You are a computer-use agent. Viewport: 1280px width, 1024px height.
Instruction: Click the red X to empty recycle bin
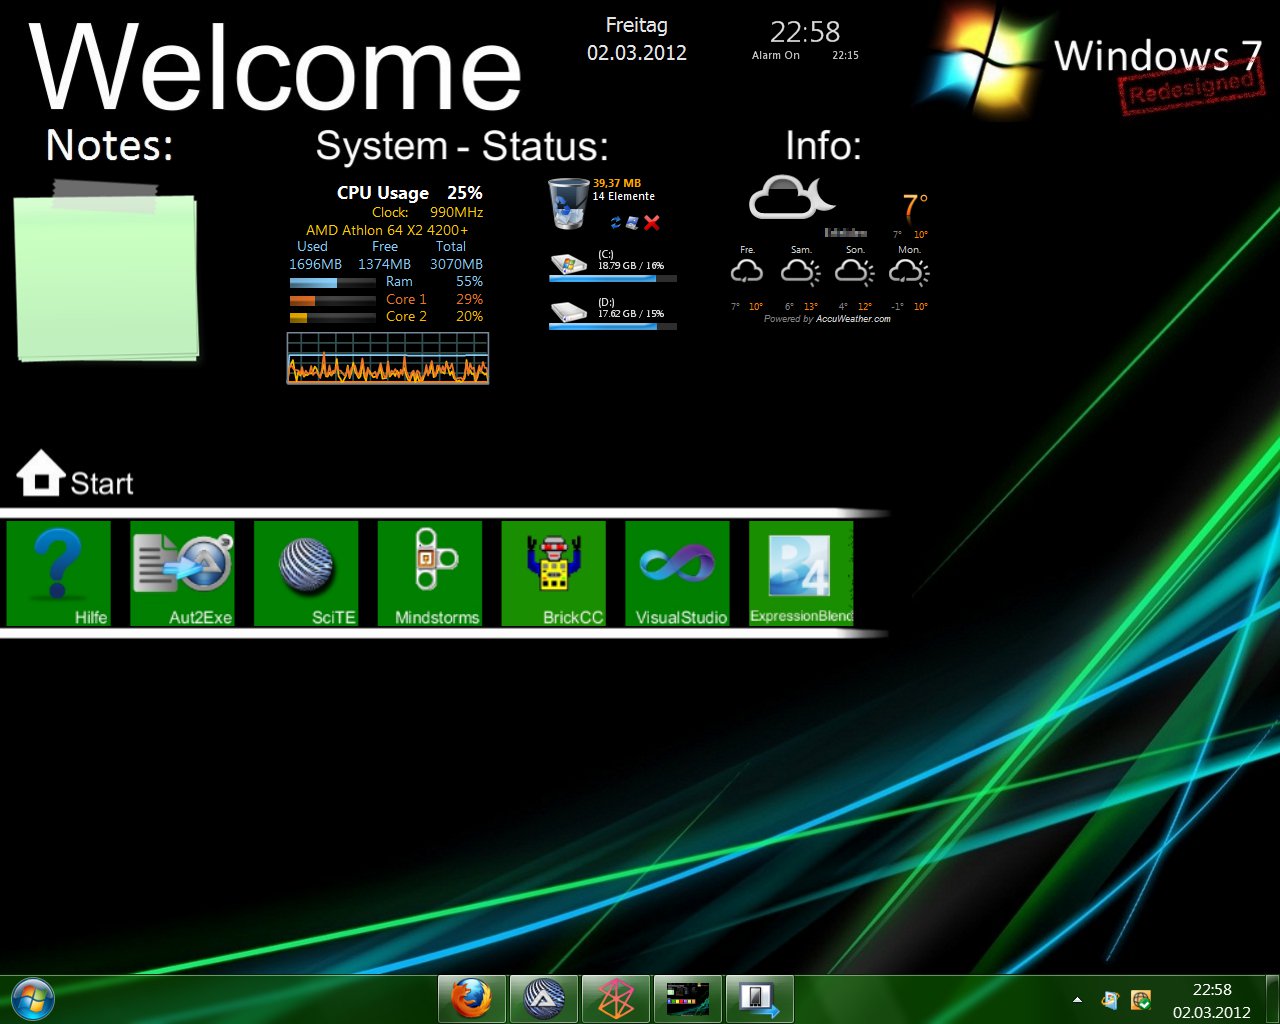(652, 223)
